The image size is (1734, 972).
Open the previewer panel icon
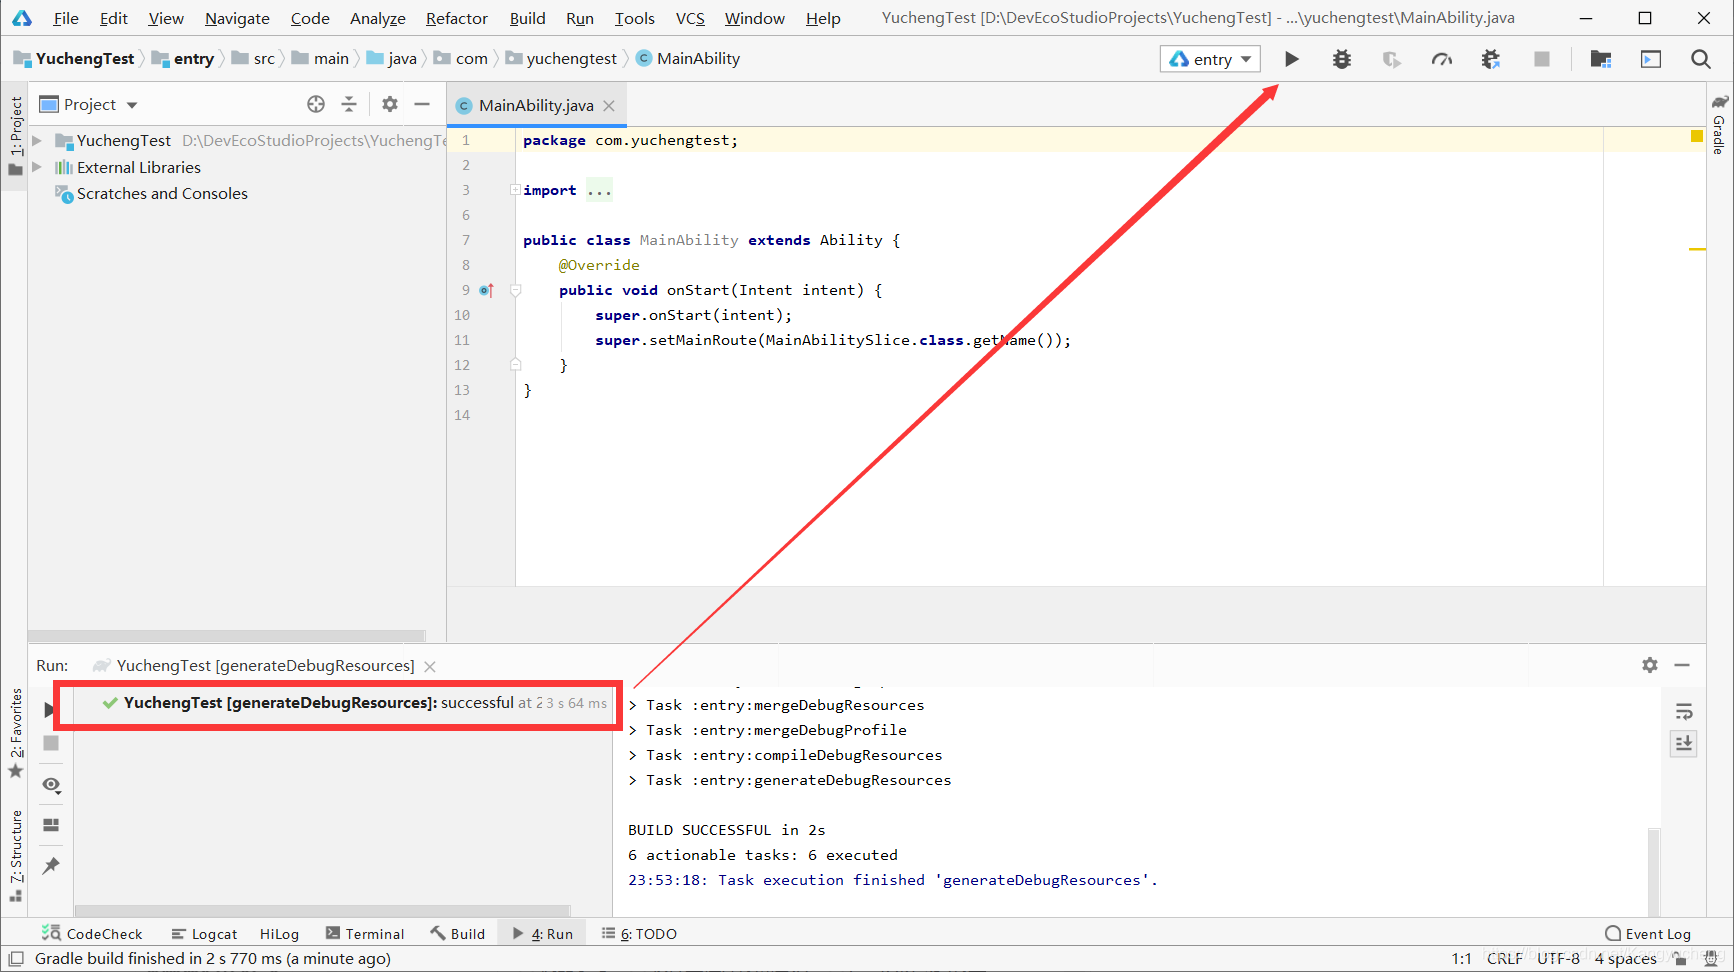pyautogui.click(x=1651, y=59)
